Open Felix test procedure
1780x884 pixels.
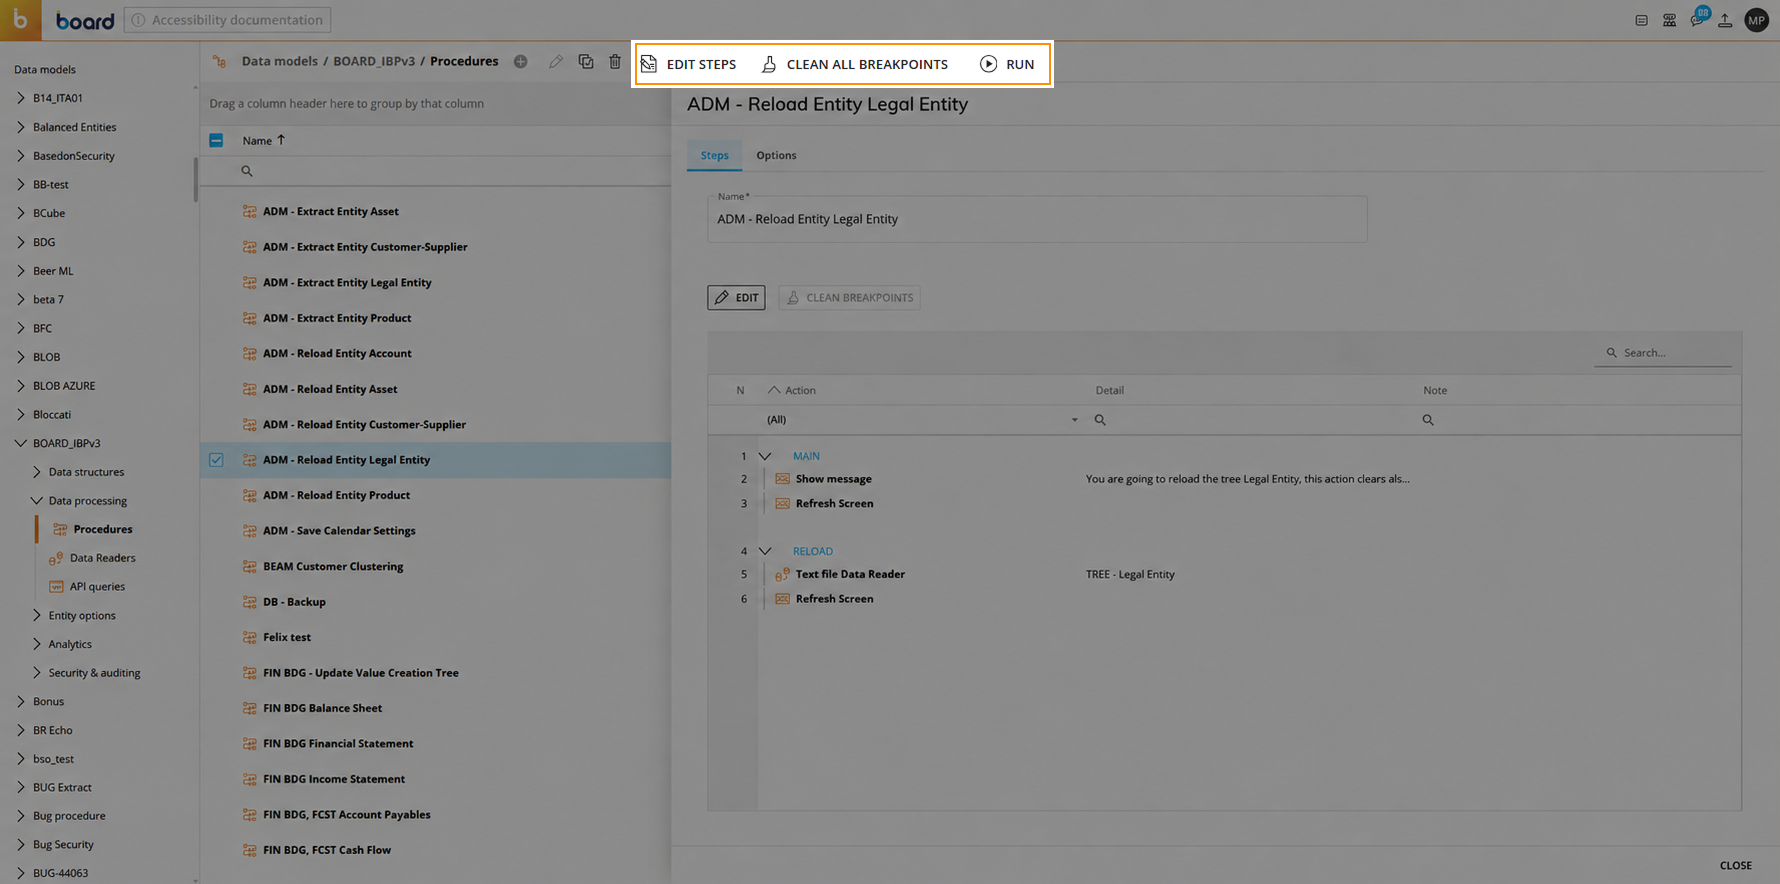(287, 637)
